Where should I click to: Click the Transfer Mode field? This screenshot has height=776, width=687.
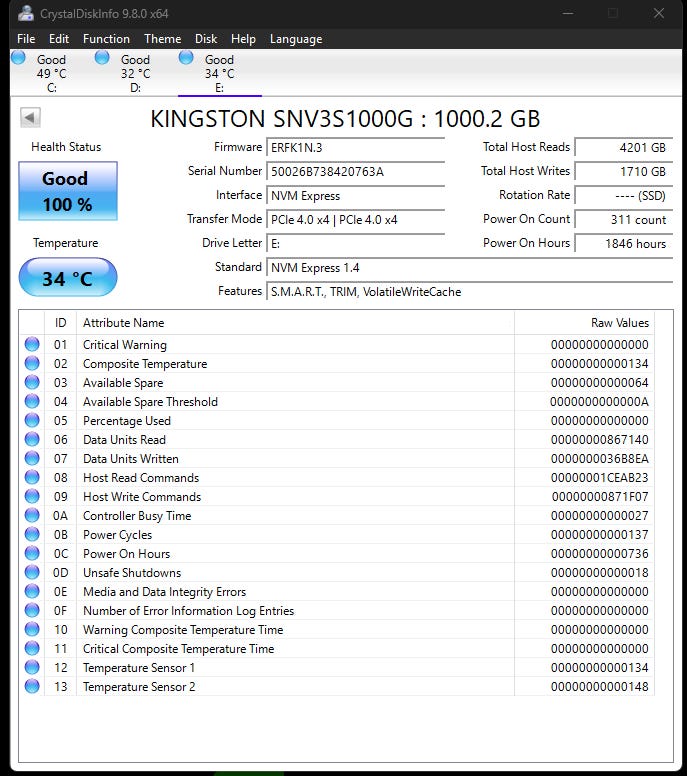tap(355, 219)
